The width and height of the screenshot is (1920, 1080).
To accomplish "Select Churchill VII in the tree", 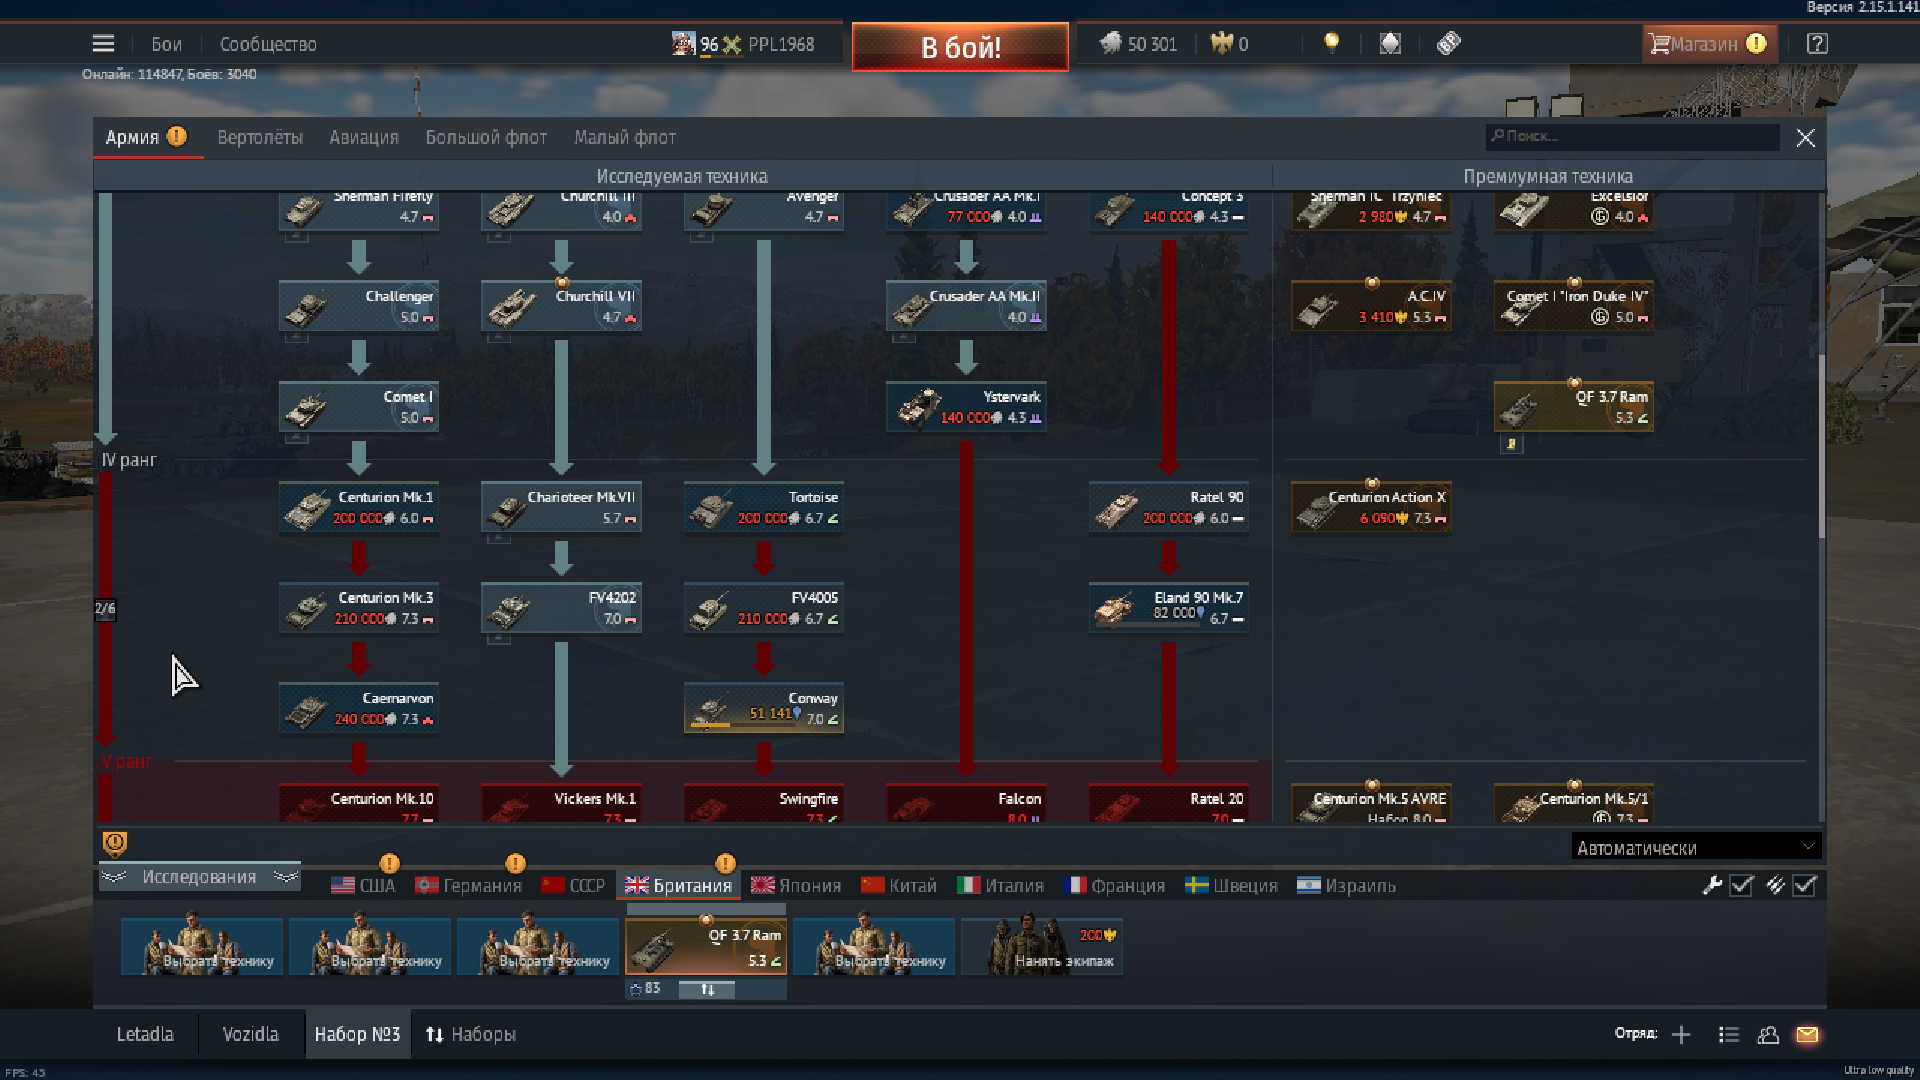I will tap(561, 306).
